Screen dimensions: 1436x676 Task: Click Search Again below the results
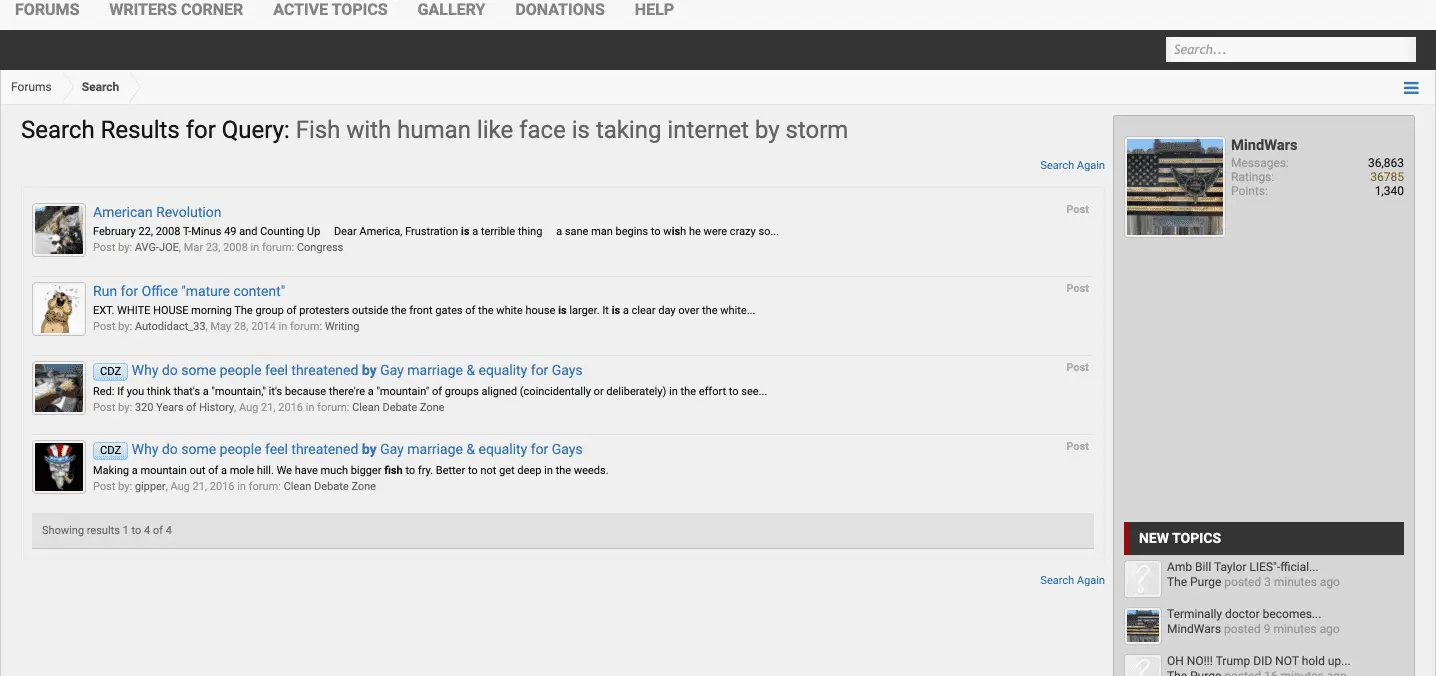[1072, 580]
